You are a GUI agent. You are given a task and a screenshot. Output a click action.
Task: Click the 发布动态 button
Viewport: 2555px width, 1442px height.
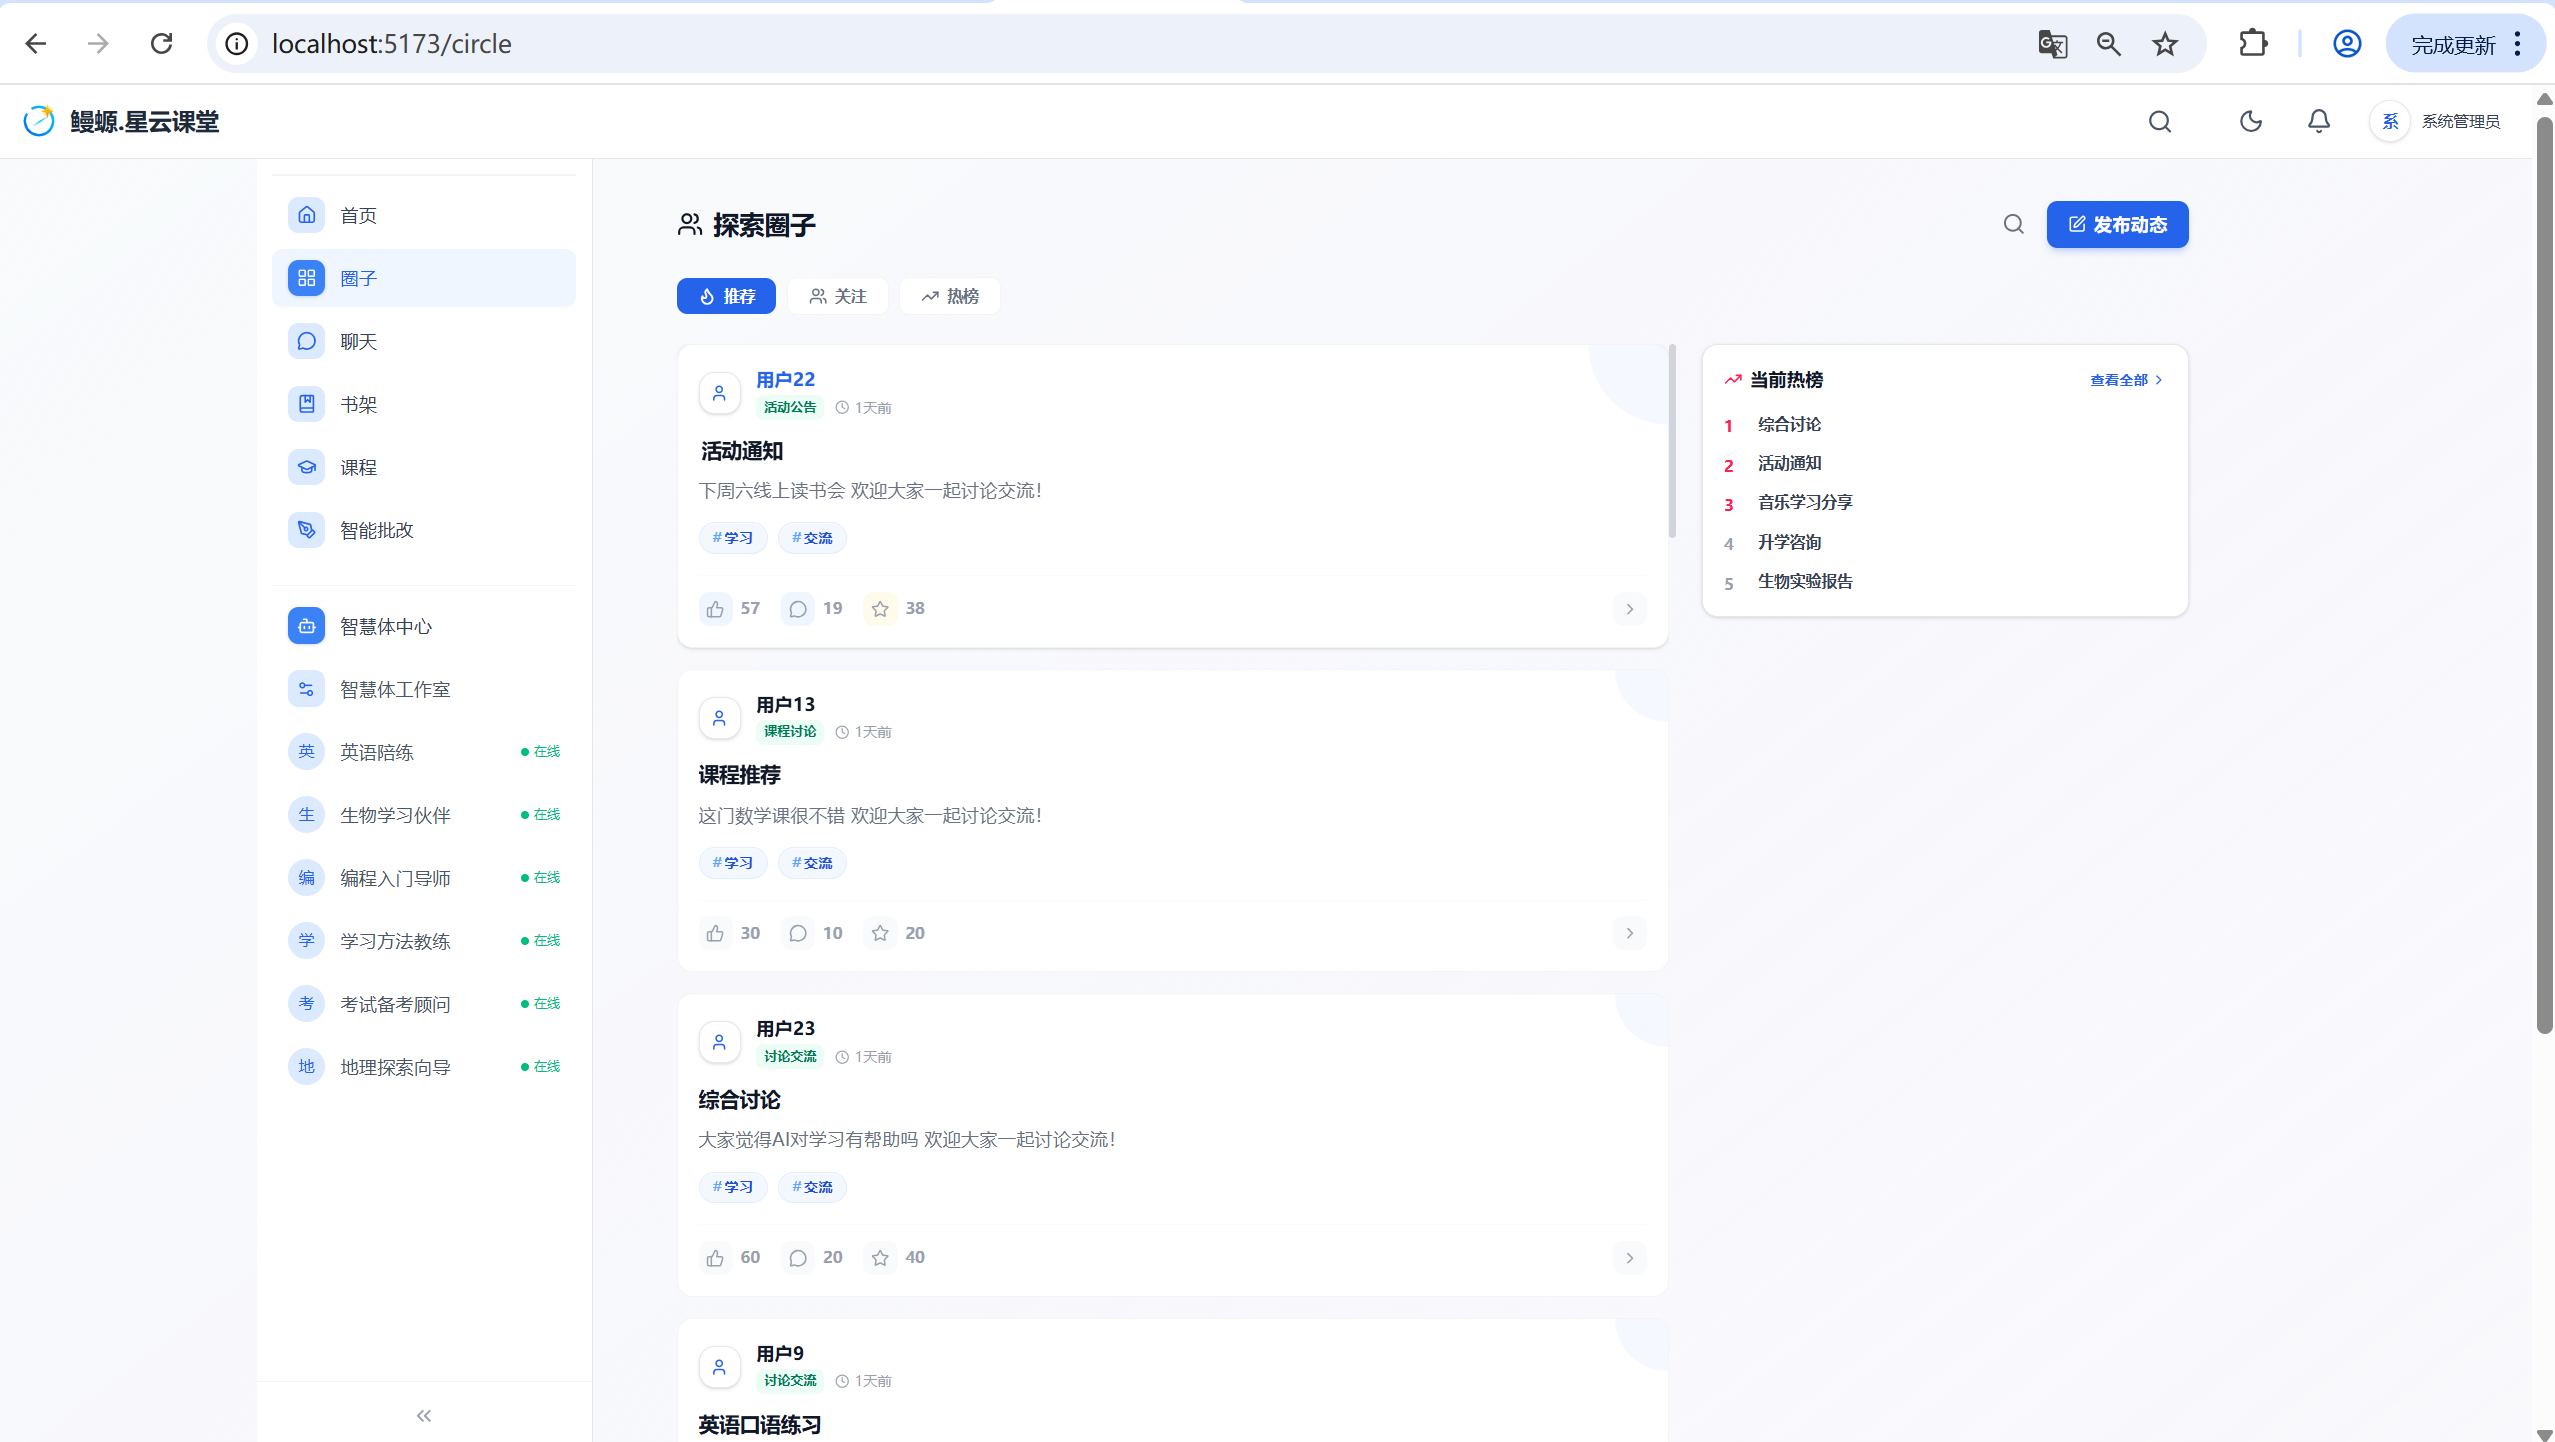(2117, 224)
